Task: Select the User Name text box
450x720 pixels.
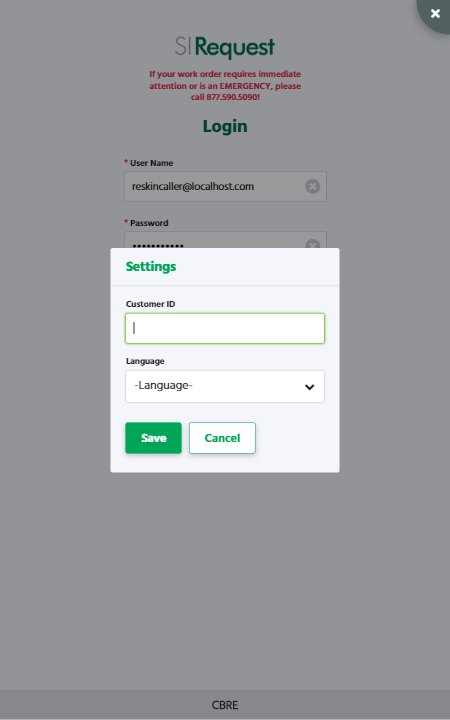Action: tap(225, 186)
